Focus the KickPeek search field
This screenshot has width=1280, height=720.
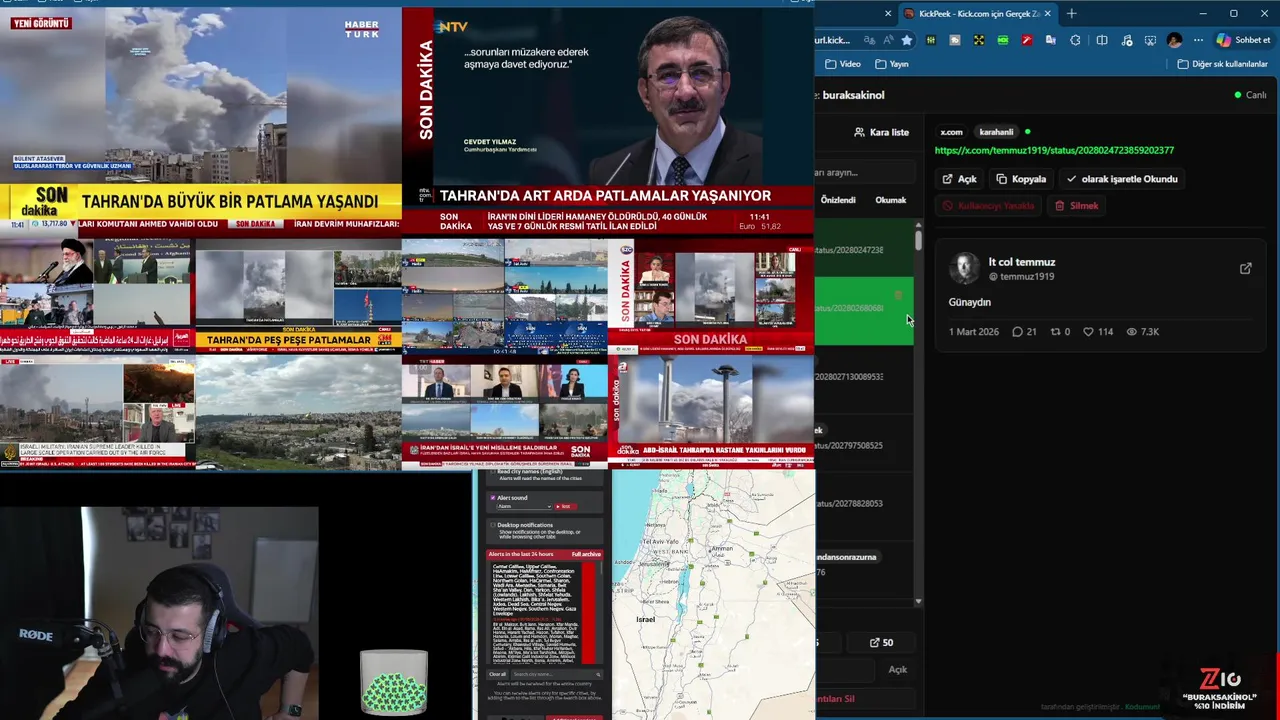point(864,172)
